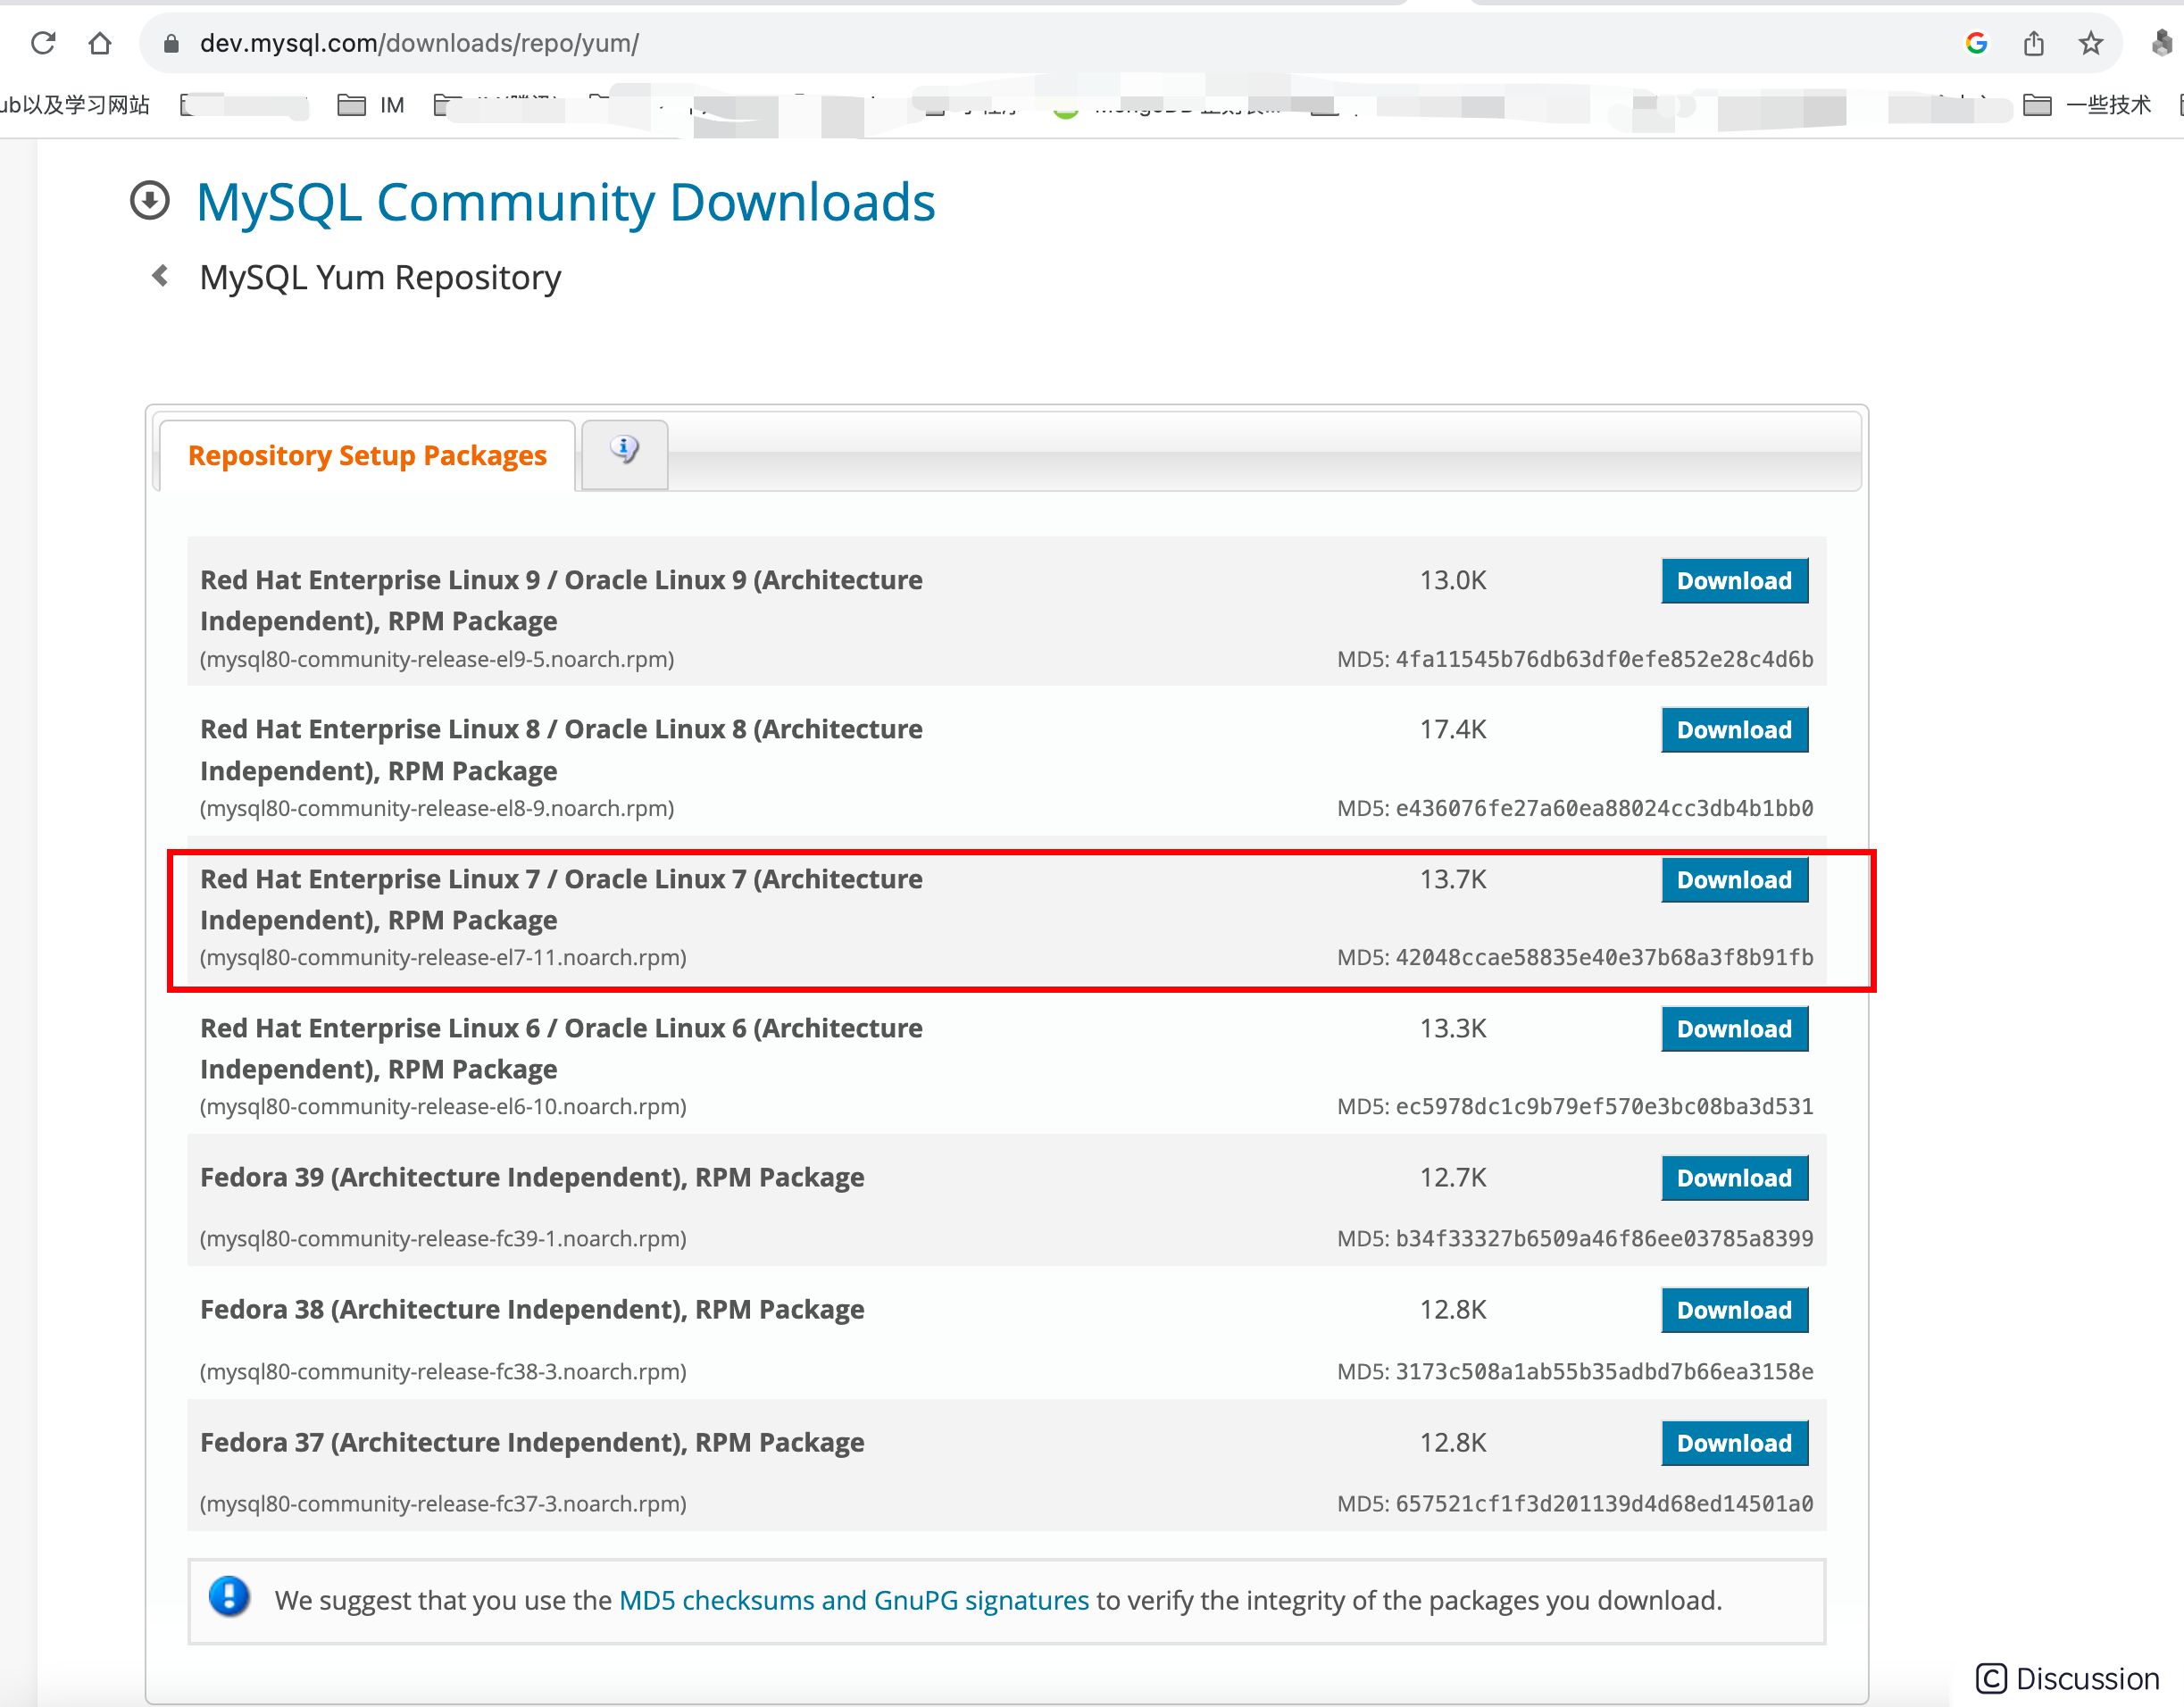The height and width of the screenshot is (1707, 2184).
Task: Download the Red Hat Linux 6 package
Action: (1734, 1028)
